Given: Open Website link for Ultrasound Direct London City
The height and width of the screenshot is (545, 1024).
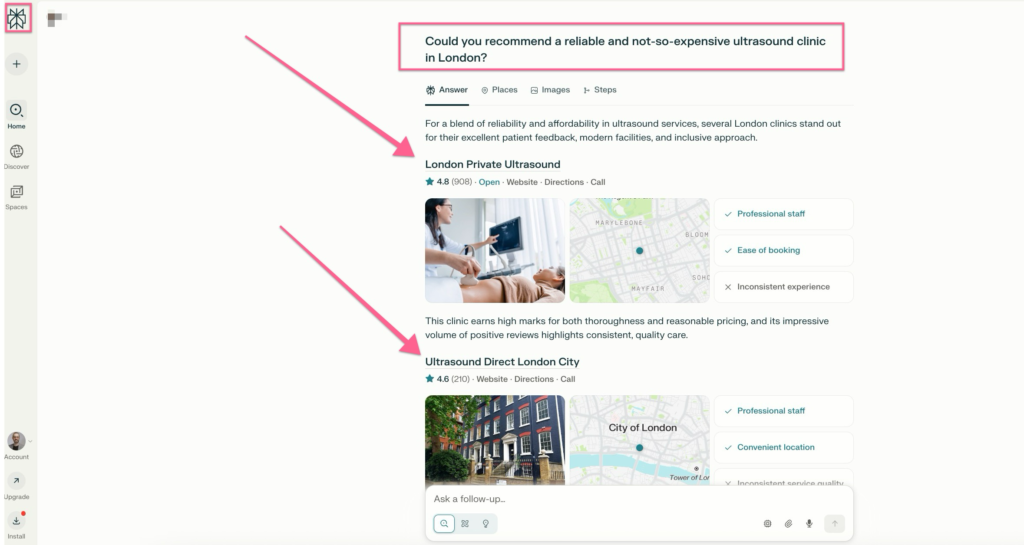Looking at the screenshot, I should (492, 379).
